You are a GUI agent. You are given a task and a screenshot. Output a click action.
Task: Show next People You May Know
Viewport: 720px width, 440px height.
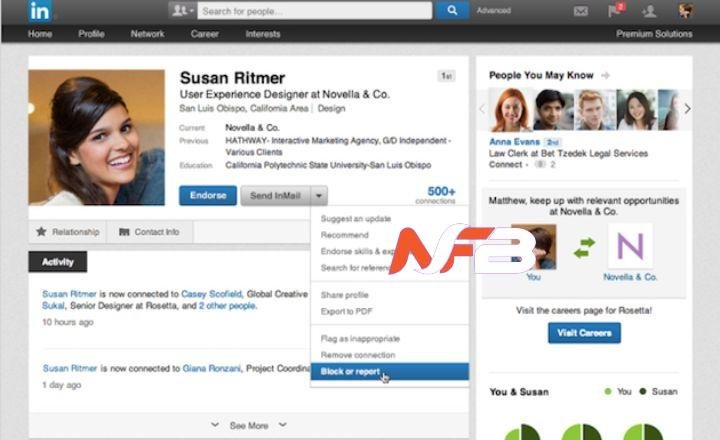coord(687,109)
